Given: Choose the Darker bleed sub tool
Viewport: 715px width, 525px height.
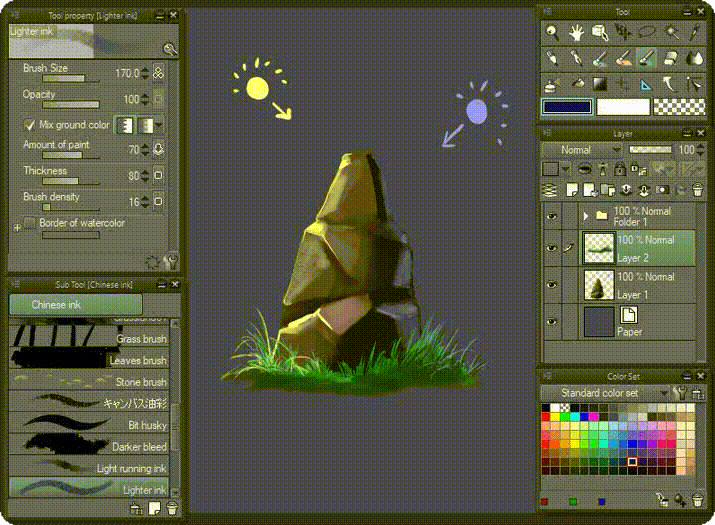Looking at the screenshot, I should click(89, 445).
